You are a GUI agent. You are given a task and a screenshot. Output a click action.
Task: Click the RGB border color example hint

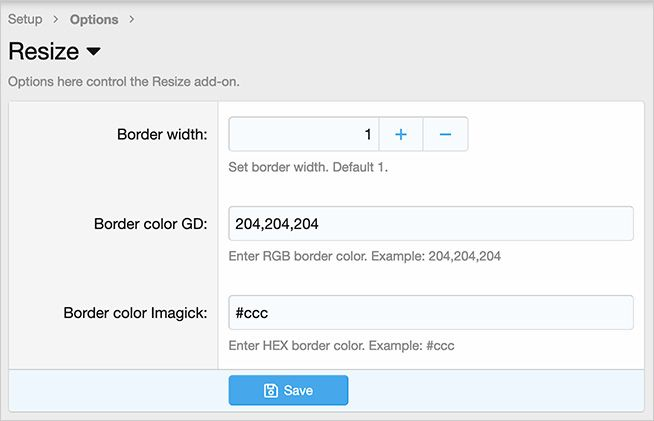click(365, 256)
